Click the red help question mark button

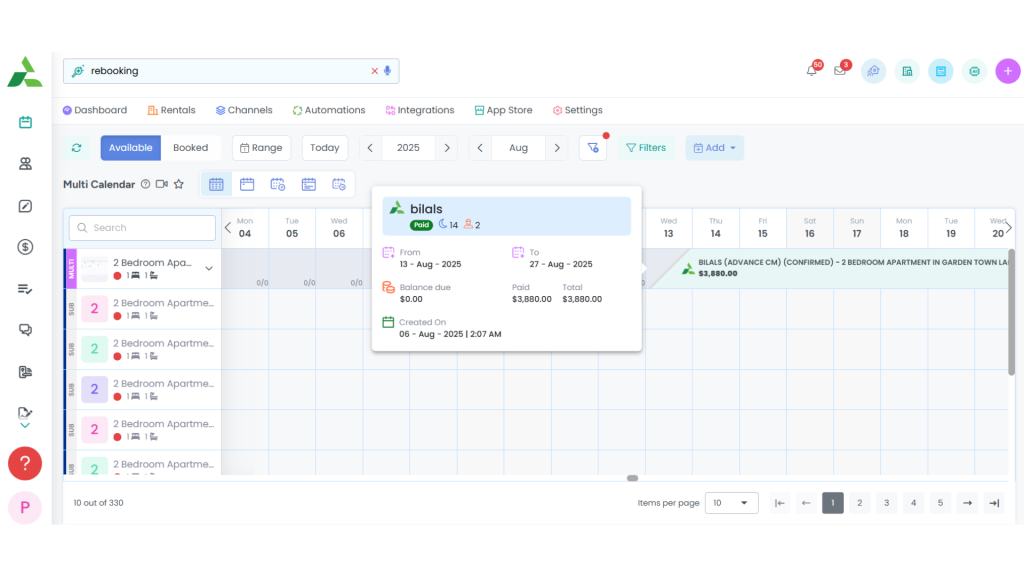25,464
